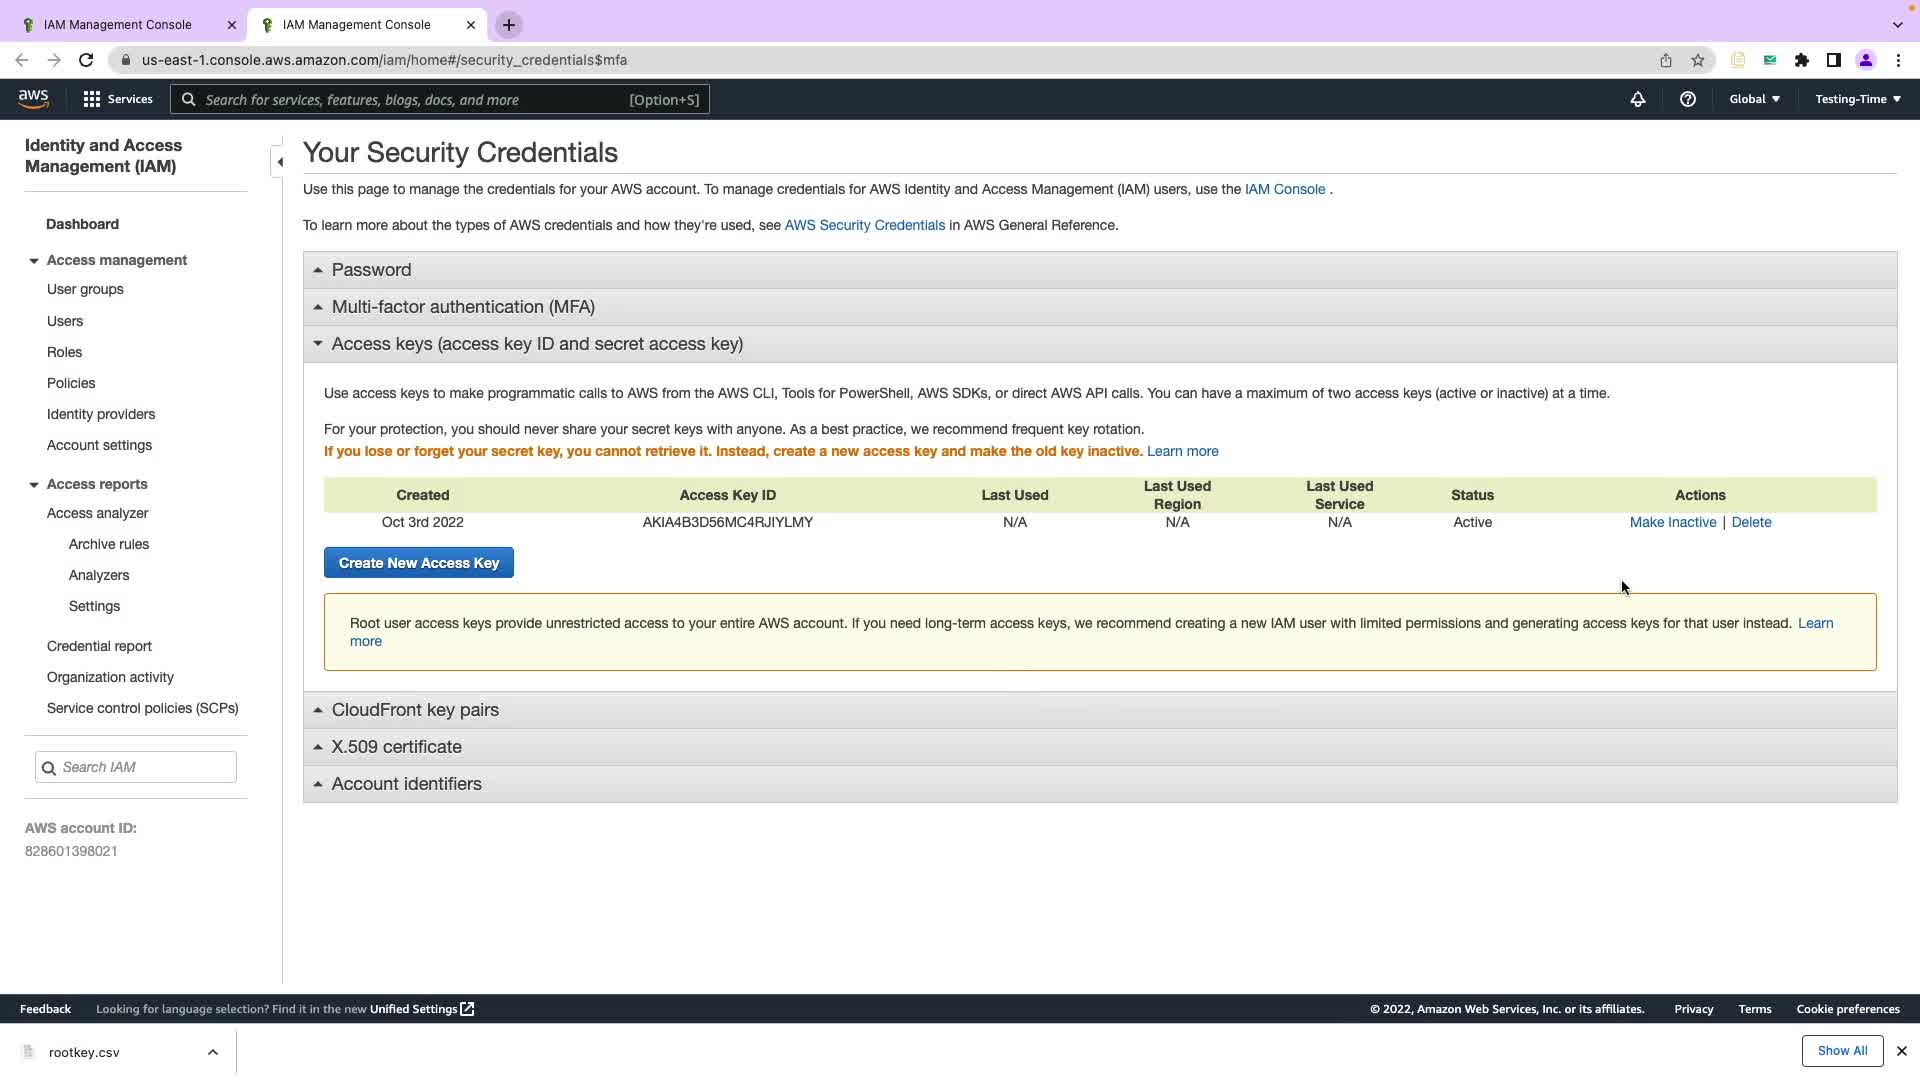Click the notifications bell icon
Screen dimensions: 1920x1080
pyautogui.click(x=1637, y=99)
